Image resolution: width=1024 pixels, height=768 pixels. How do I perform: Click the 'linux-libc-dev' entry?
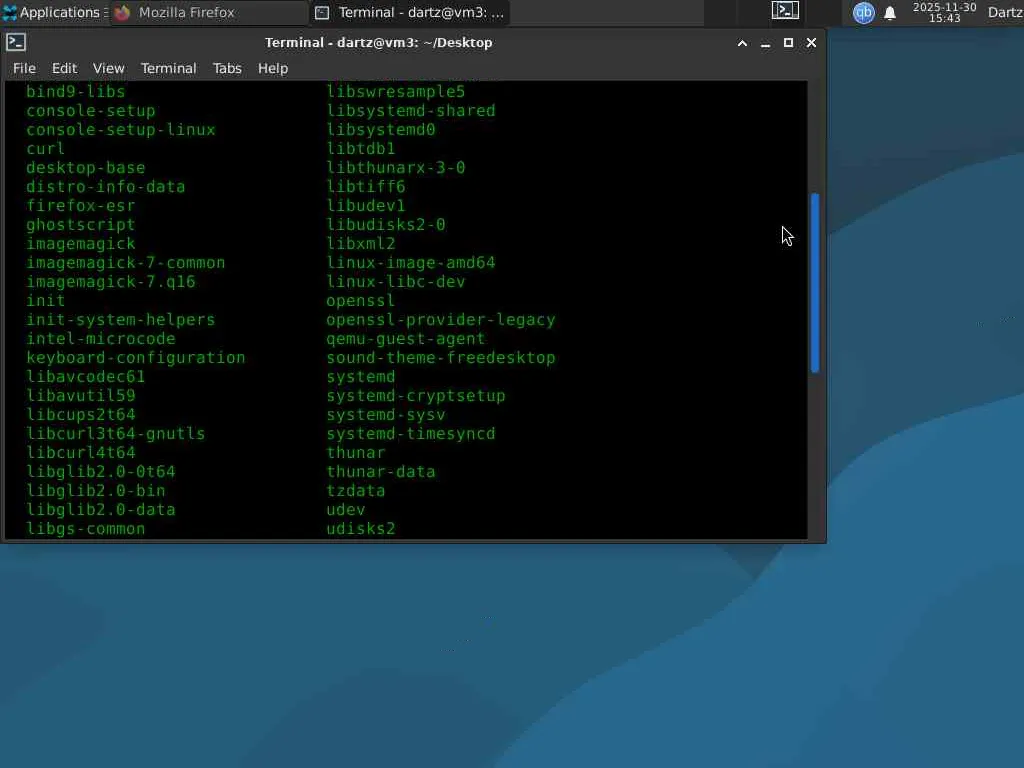pos(396,281)
